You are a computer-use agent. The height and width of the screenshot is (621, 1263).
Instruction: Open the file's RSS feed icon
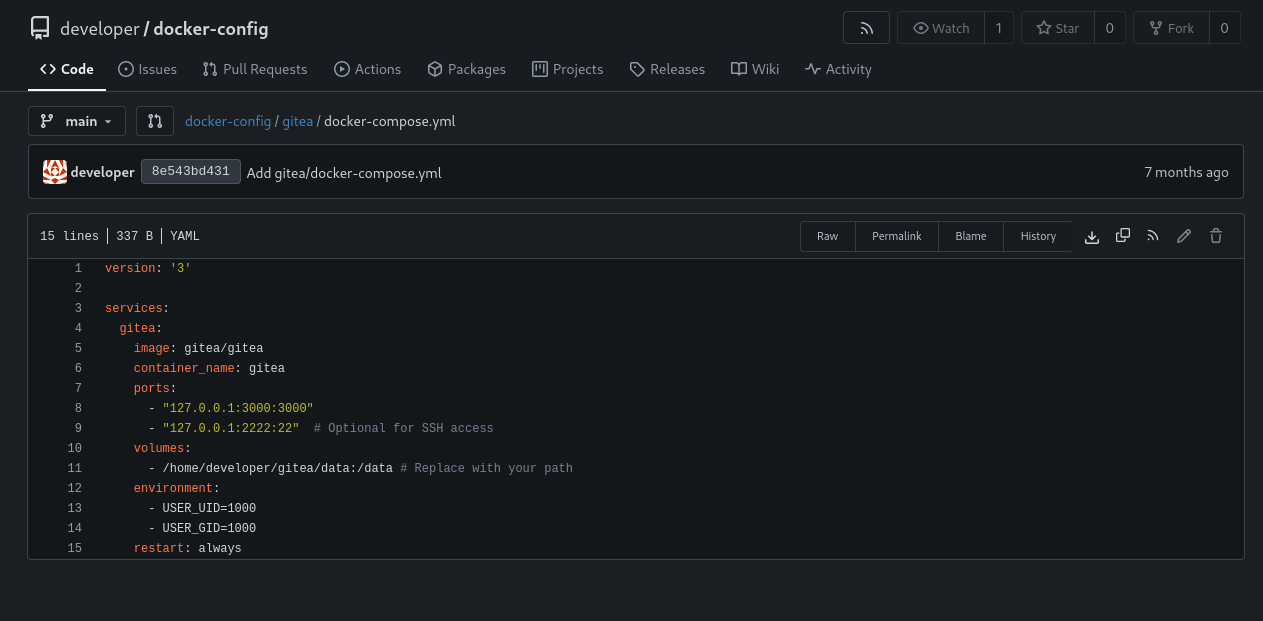(1153, 236)
